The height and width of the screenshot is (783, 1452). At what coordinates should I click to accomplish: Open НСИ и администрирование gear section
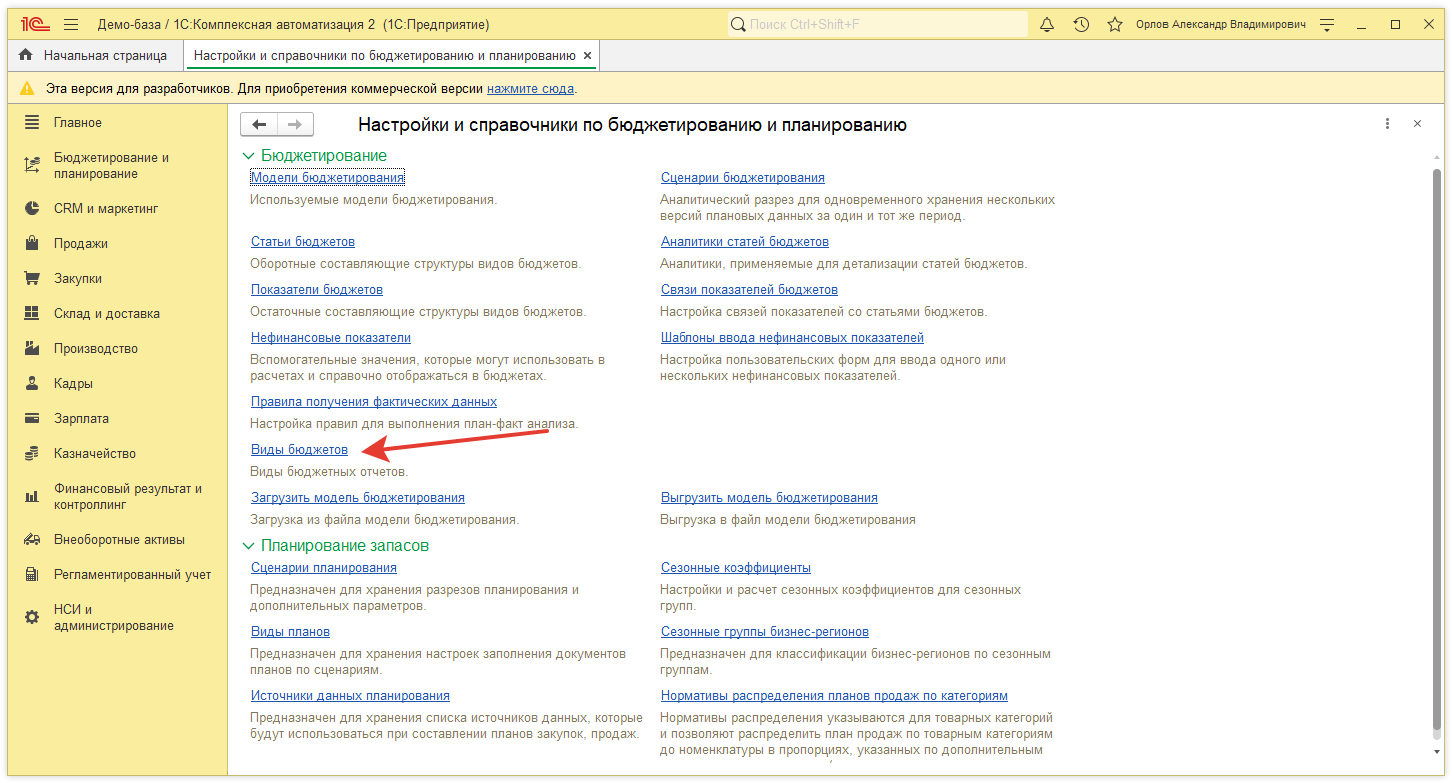click(x=113, y=618)
